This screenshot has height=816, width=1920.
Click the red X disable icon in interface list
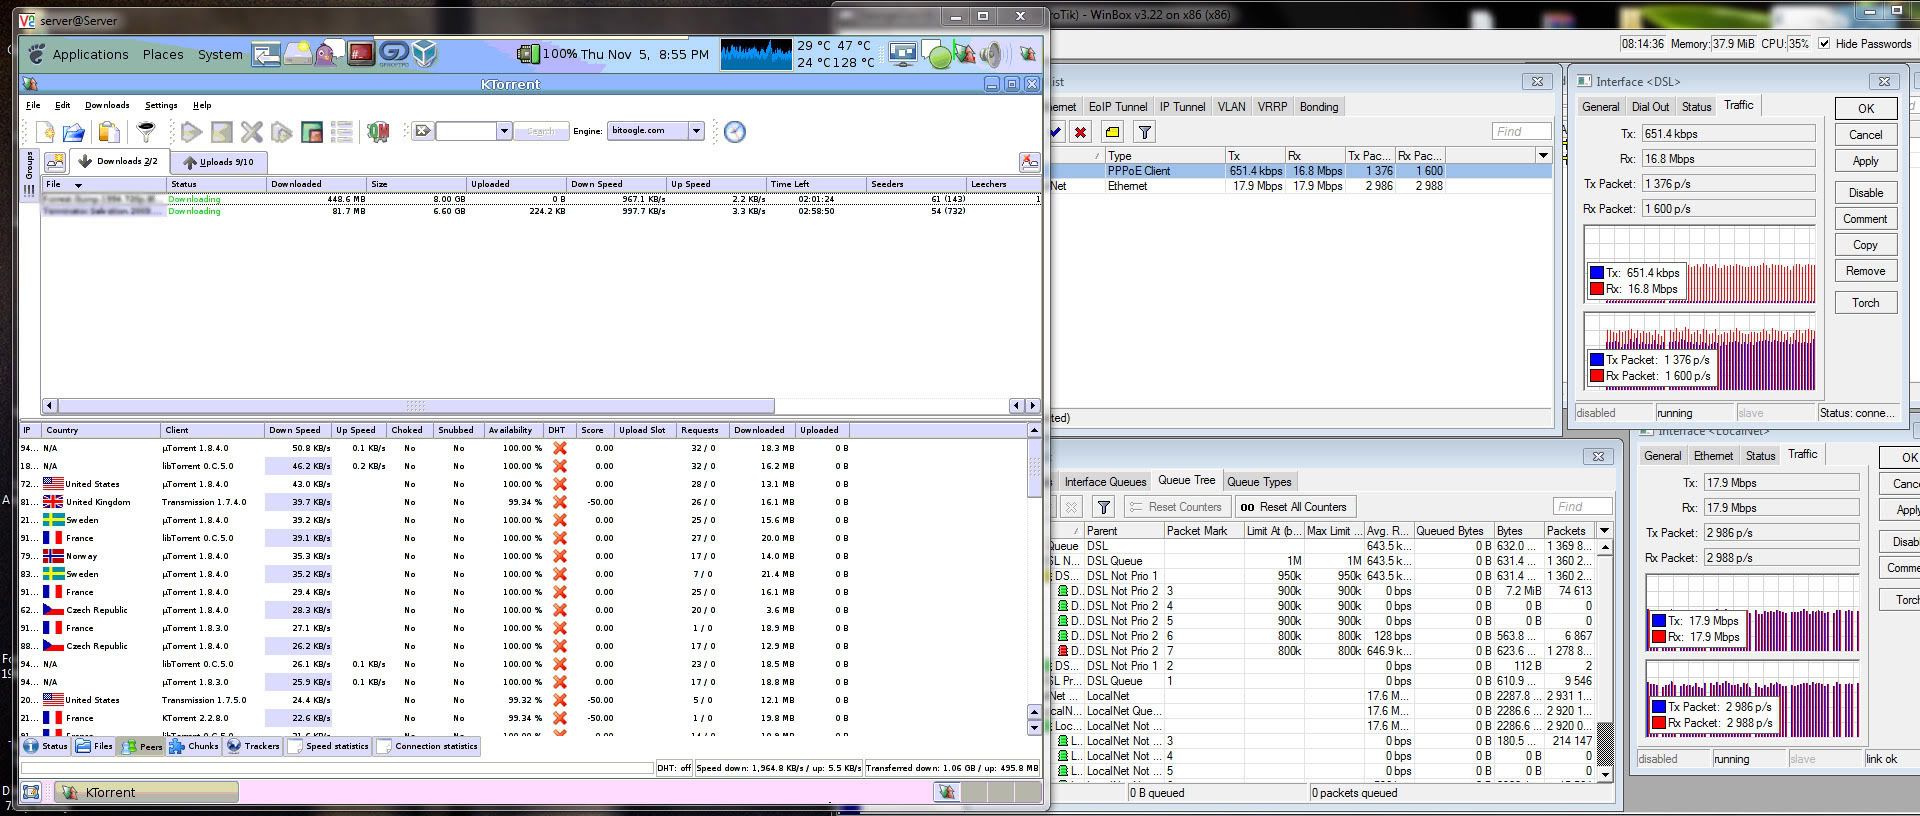pos(1080,132)
